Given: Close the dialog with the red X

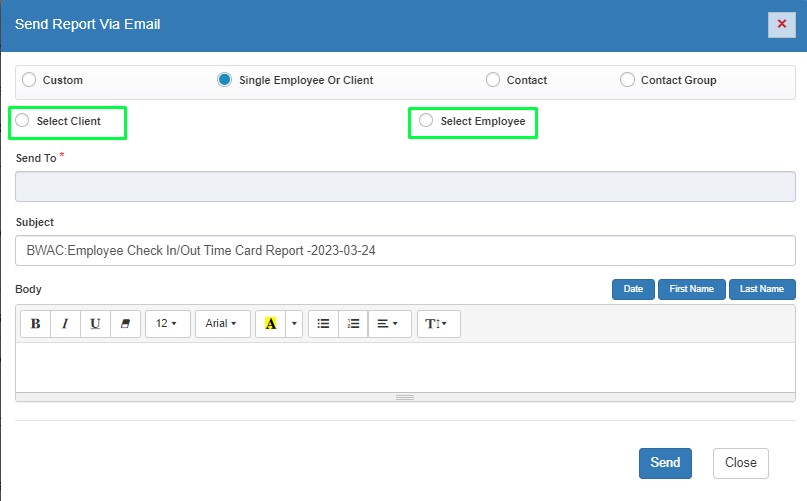Looking at the screenshot, I should pyautogui.click(x=781, y=24).
